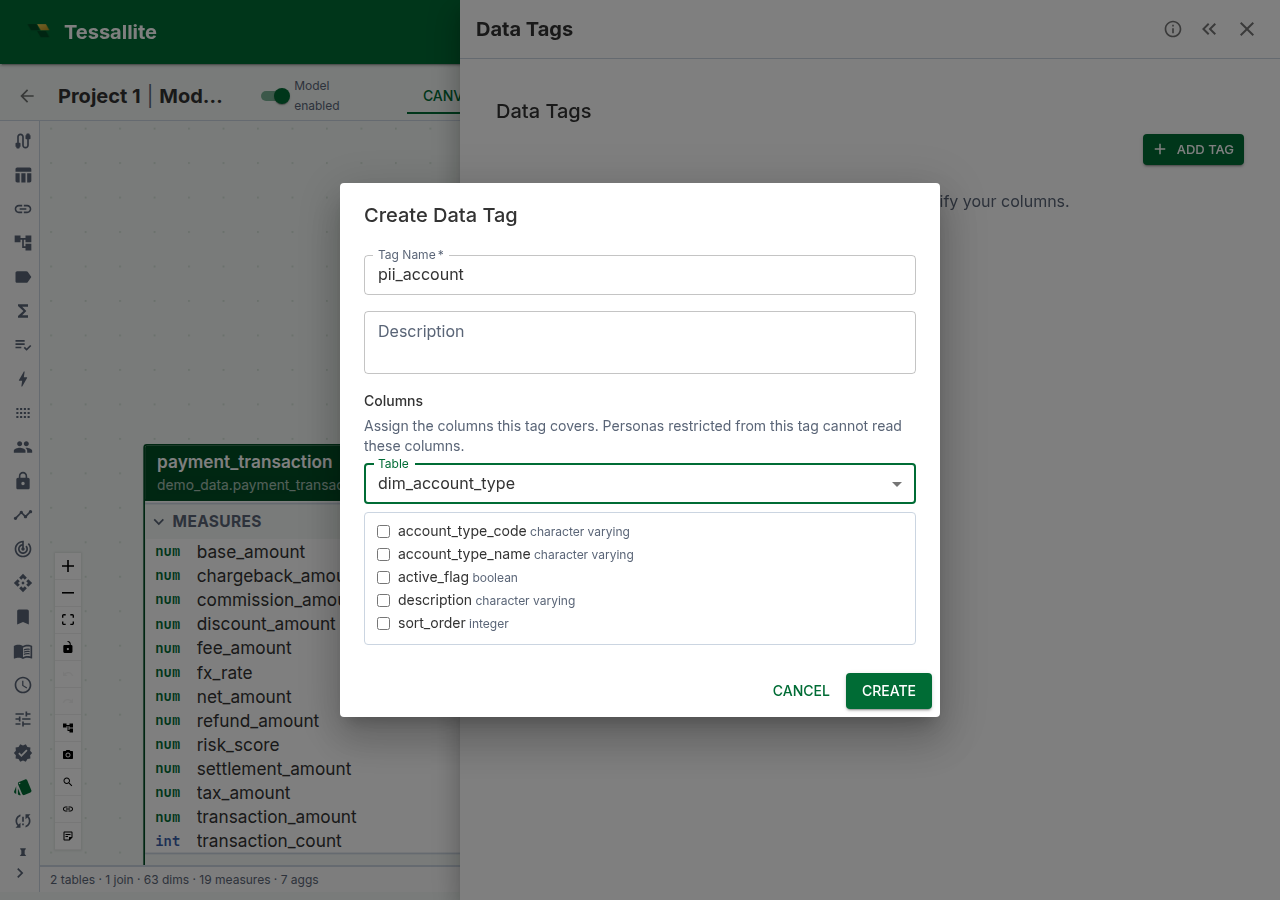
Task: Open the lock security icon in the sidebar
Action: pyautogui.click(x=23, y=481)
